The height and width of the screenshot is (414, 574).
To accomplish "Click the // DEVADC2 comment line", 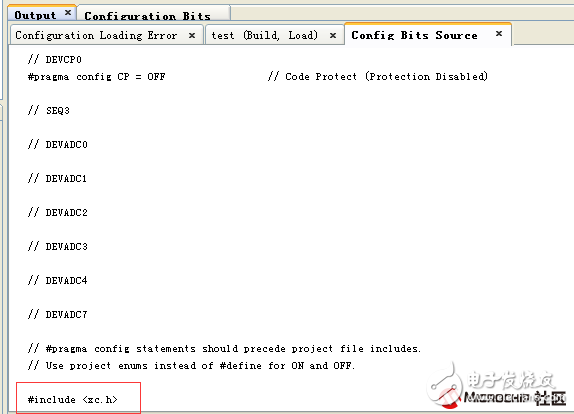I will 57,212.
